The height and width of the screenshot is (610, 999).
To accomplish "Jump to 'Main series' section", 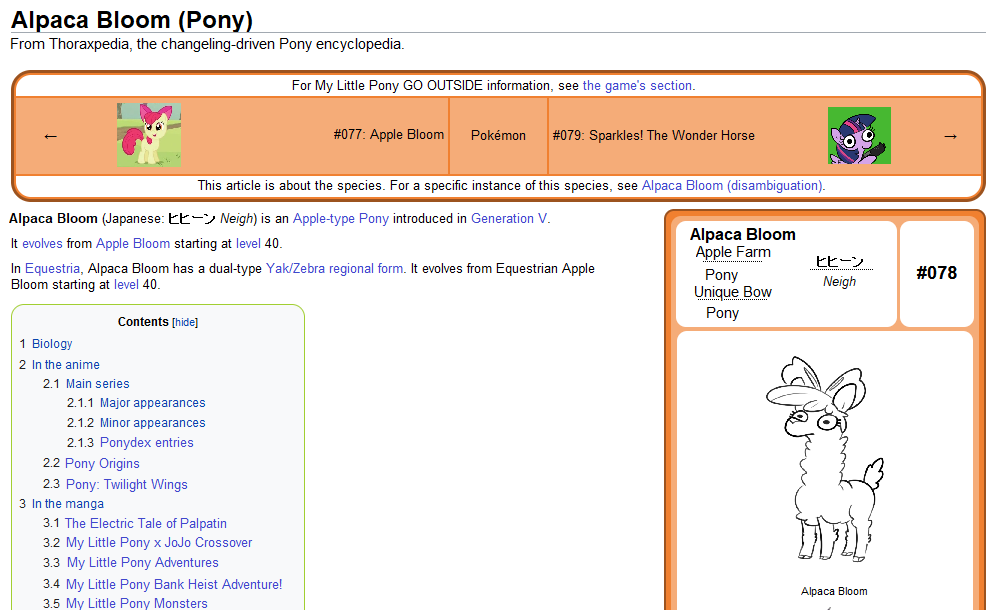I will [x=97, y=384].
